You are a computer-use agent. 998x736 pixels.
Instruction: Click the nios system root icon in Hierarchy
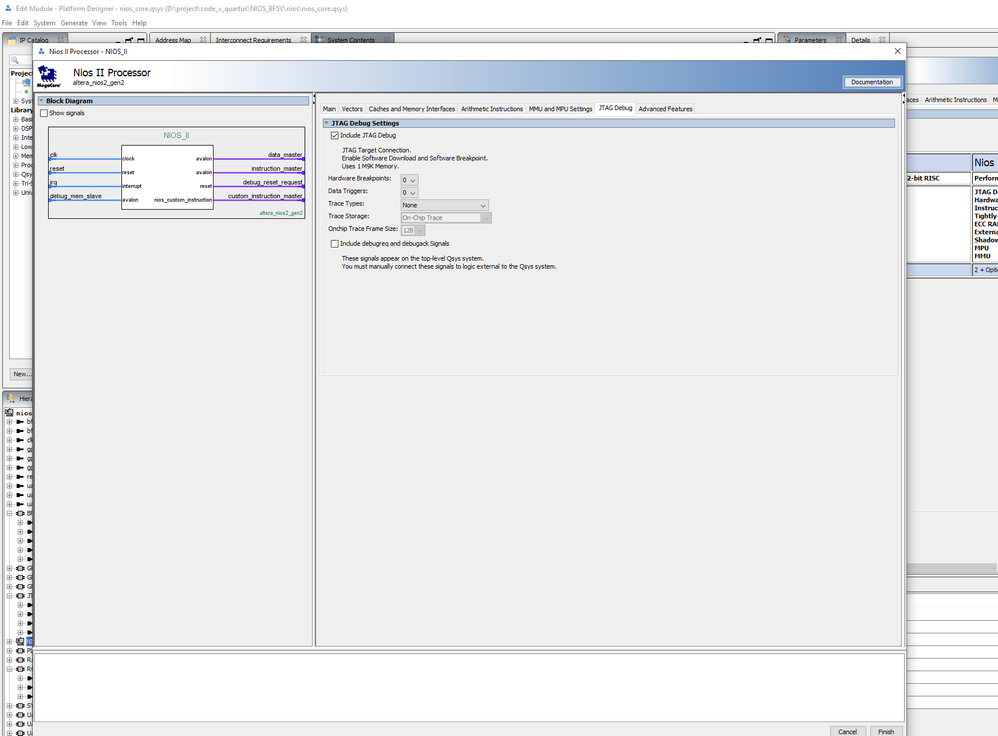click(10, 413)
